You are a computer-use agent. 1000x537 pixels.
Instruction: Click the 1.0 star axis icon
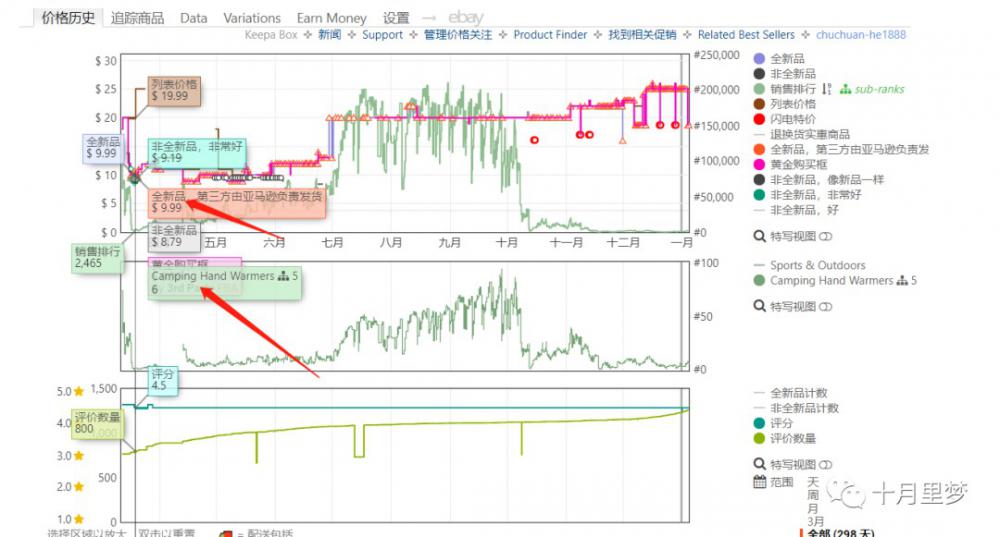(79, 519)
